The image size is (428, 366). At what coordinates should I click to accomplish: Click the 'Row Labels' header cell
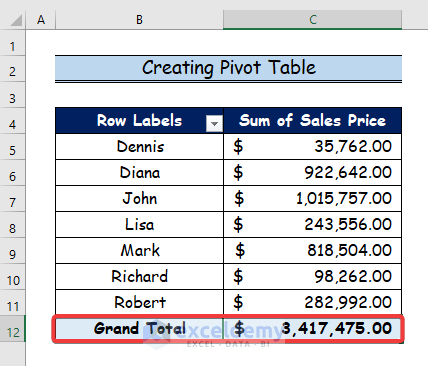coord(139,121)
